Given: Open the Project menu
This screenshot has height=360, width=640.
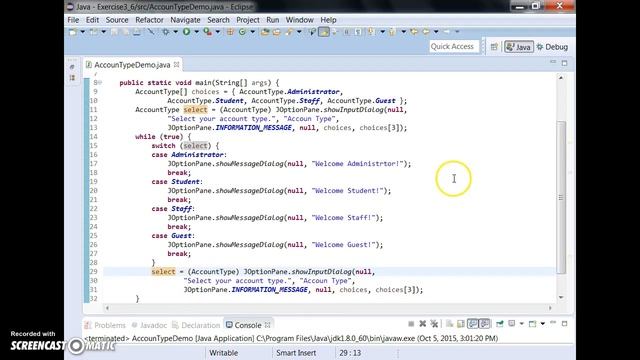Looking at the screenshot, I should coord(248,20).
